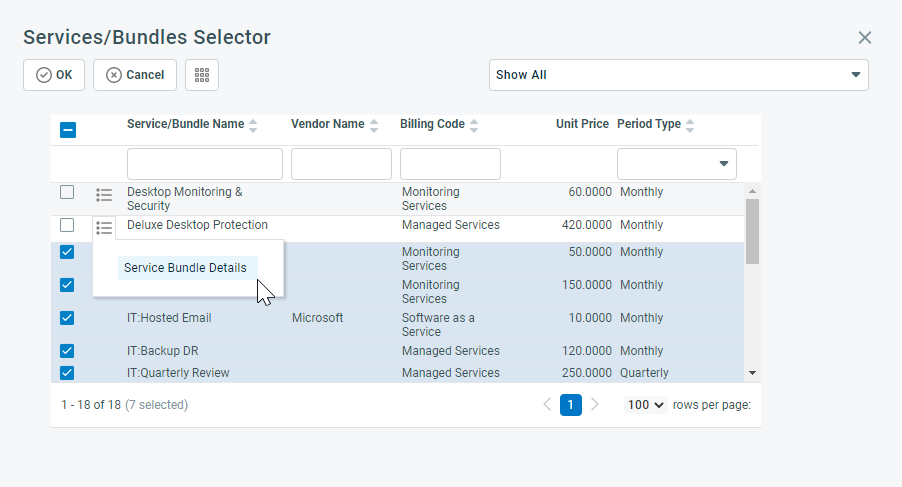This screenshot has height=487, width=902.
Task: Uncheck the 150.0000 Monthly row
Action: coord(67,285)
